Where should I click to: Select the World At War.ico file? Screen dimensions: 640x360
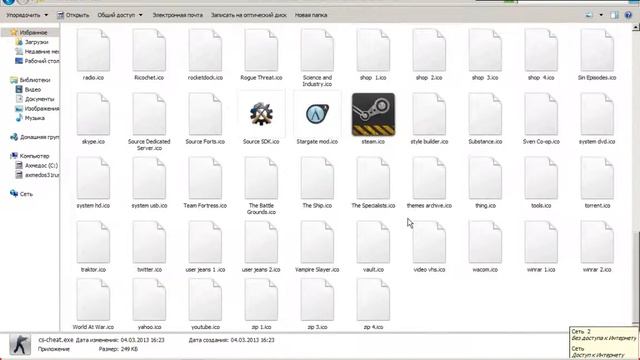(93, 304)
